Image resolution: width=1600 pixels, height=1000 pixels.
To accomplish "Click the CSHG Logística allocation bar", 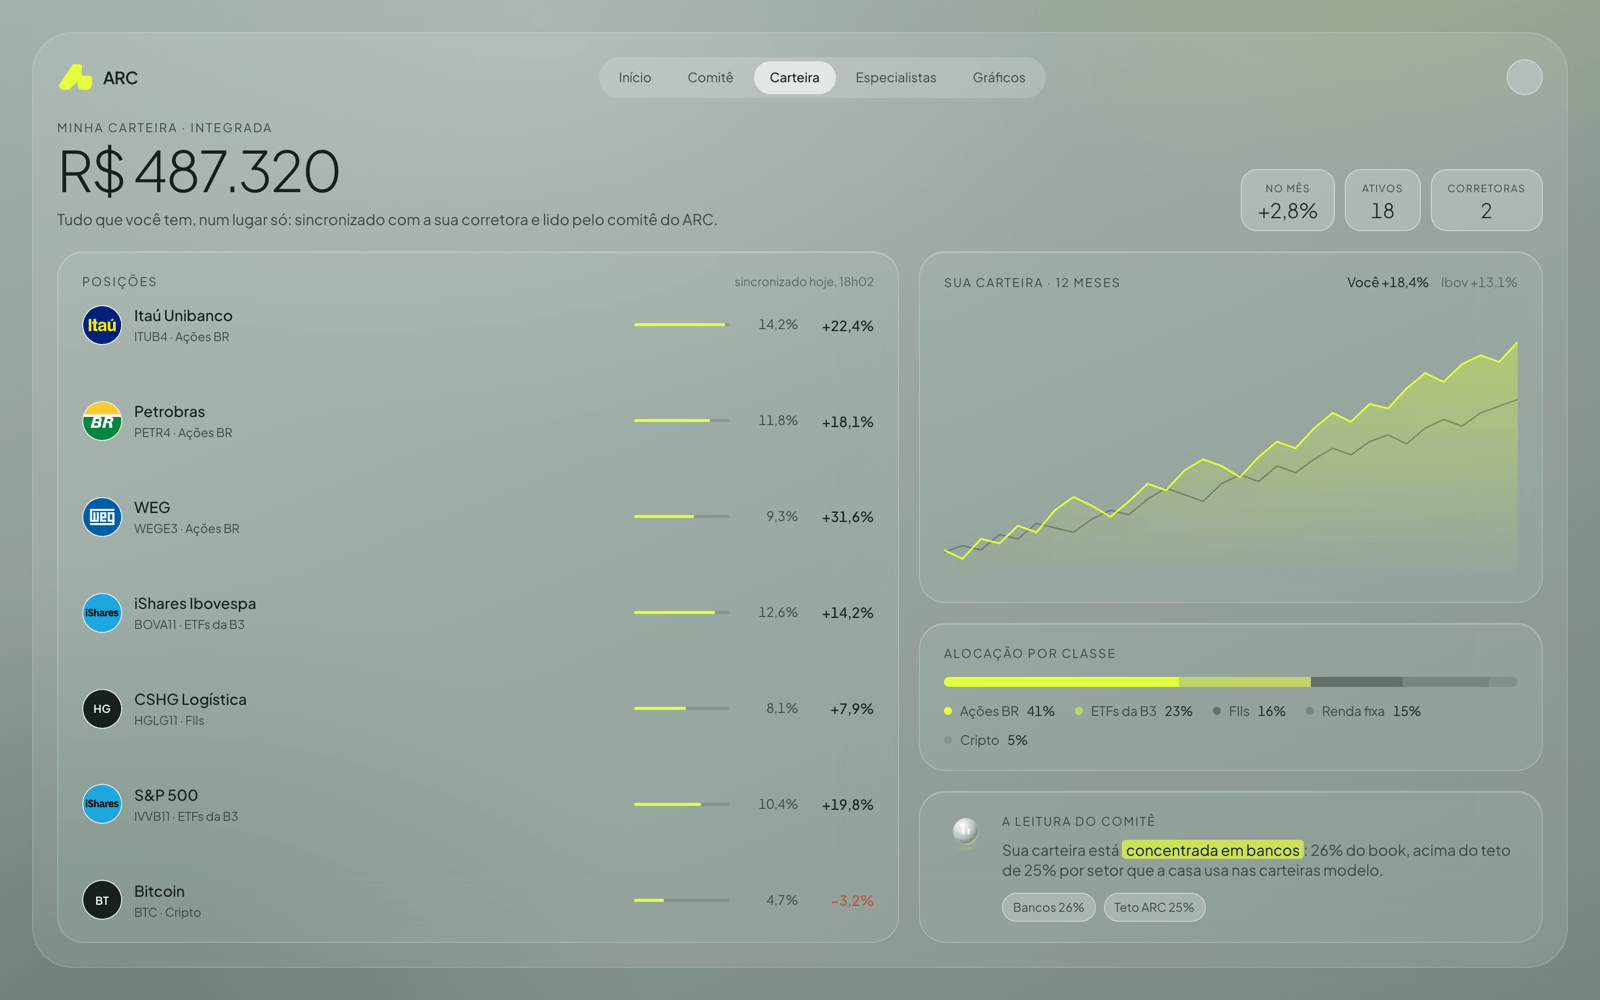I will (682, 708).
